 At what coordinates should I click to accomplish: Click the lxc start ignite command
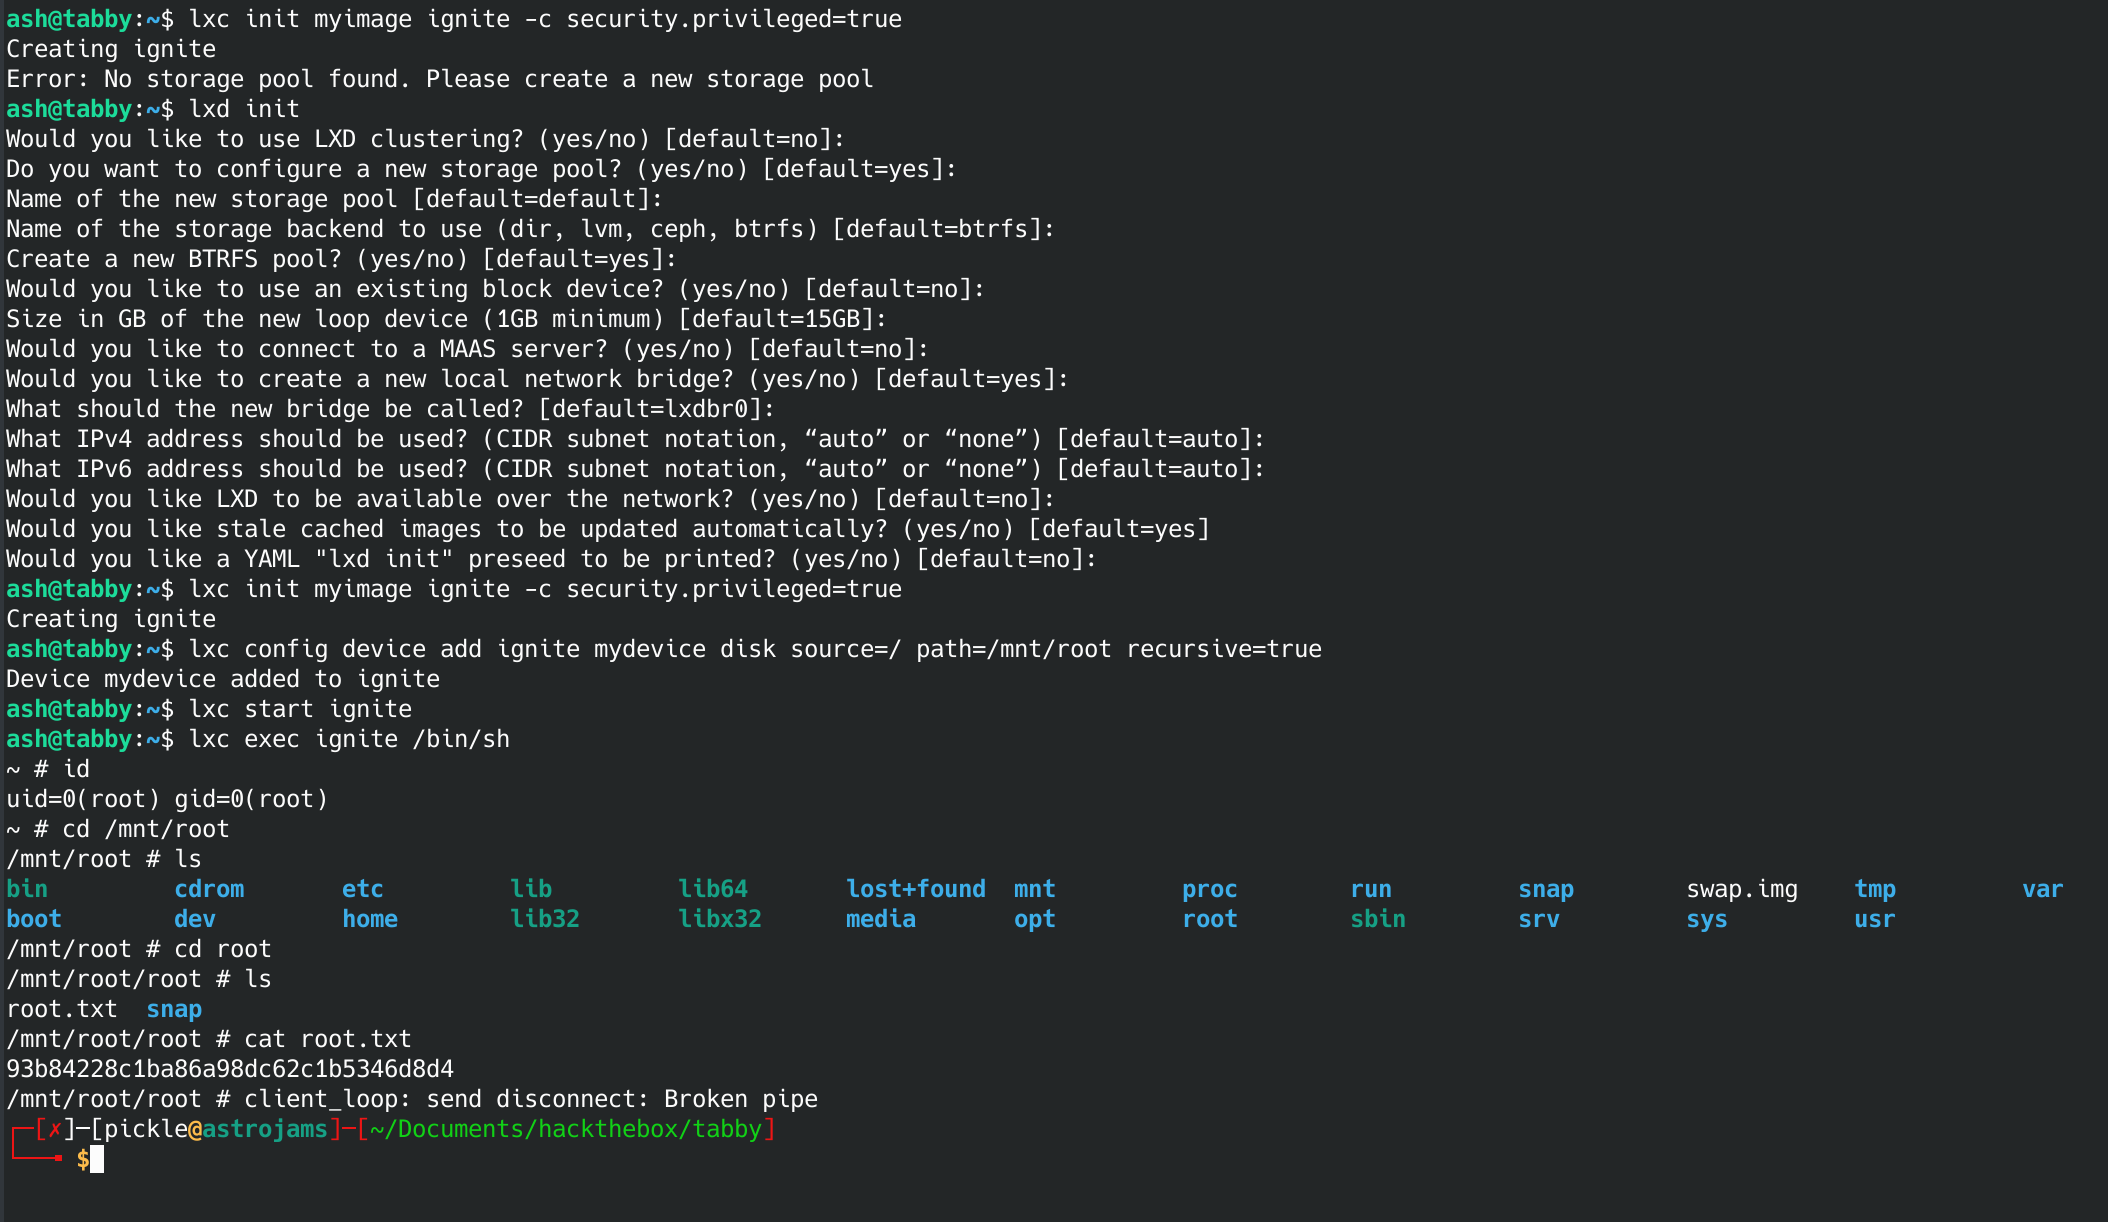[300, 709]
